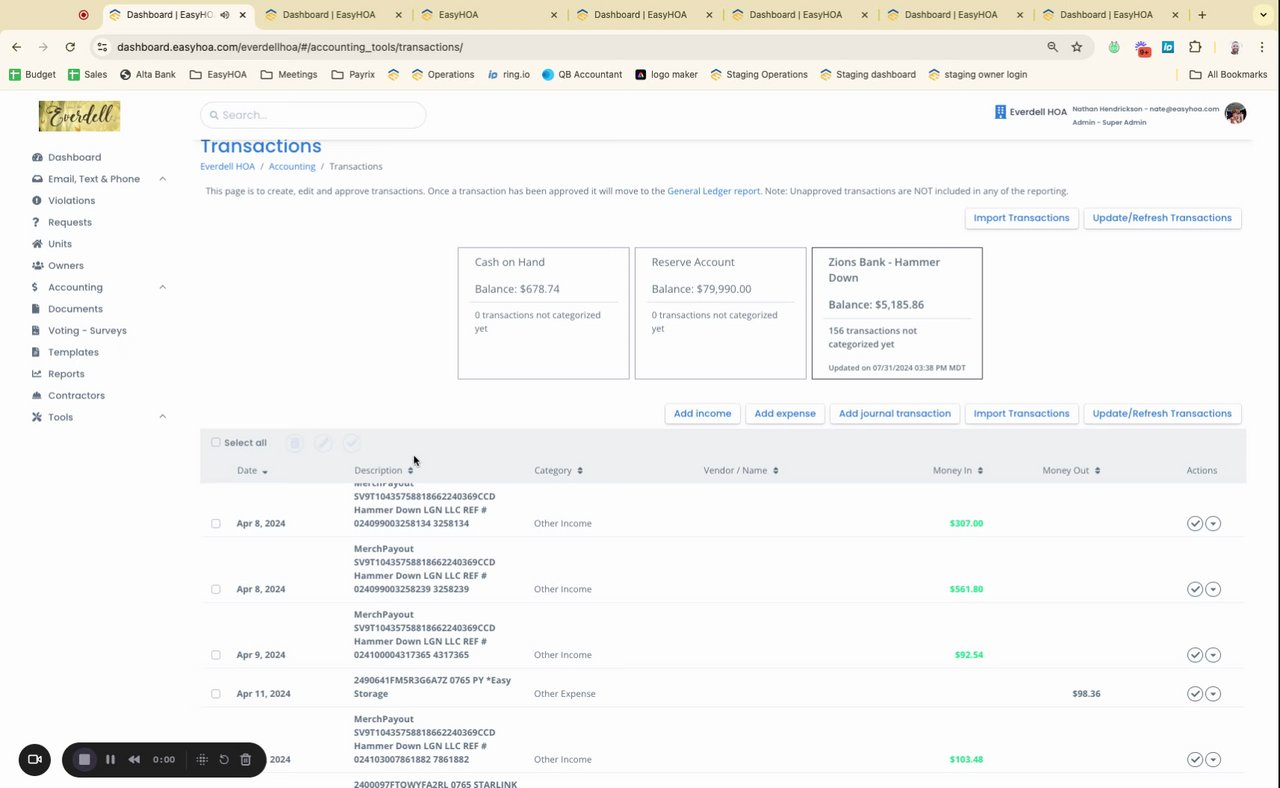Expand the Tools sidebar menu
This screenshot has width=1280, height=788.
pos(162,417)
